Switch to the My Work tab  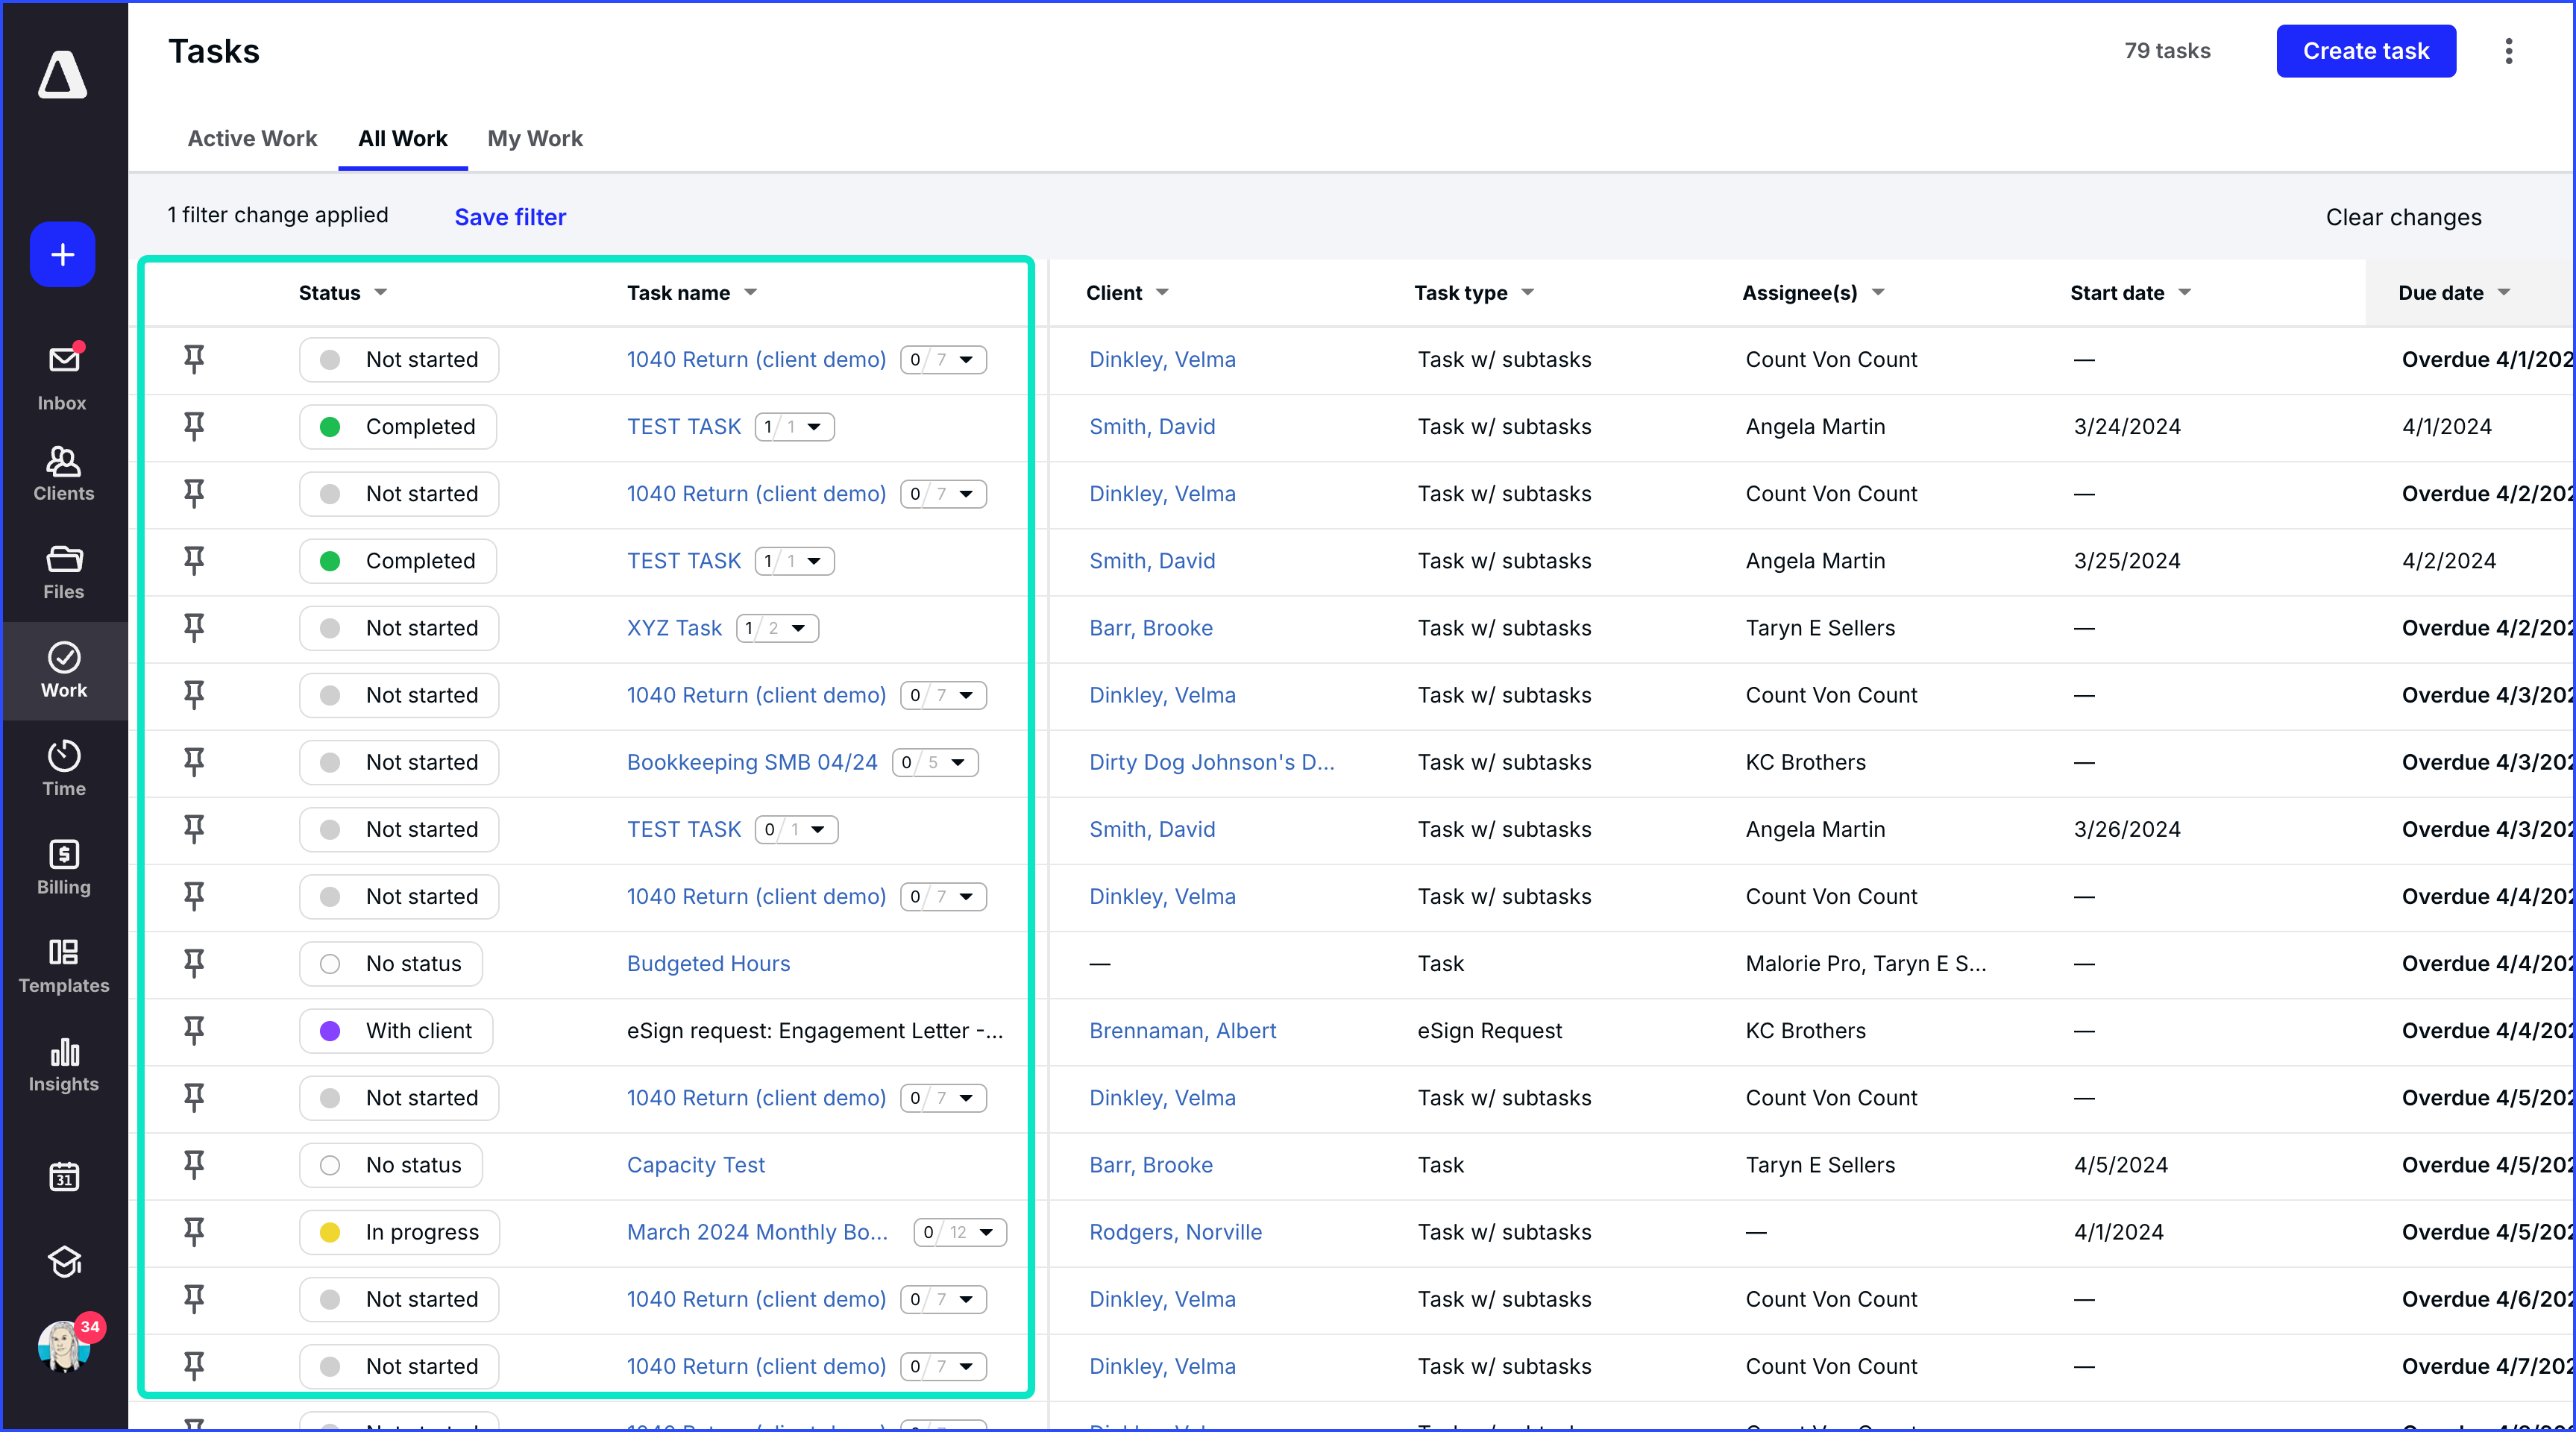tap(535, 139)
